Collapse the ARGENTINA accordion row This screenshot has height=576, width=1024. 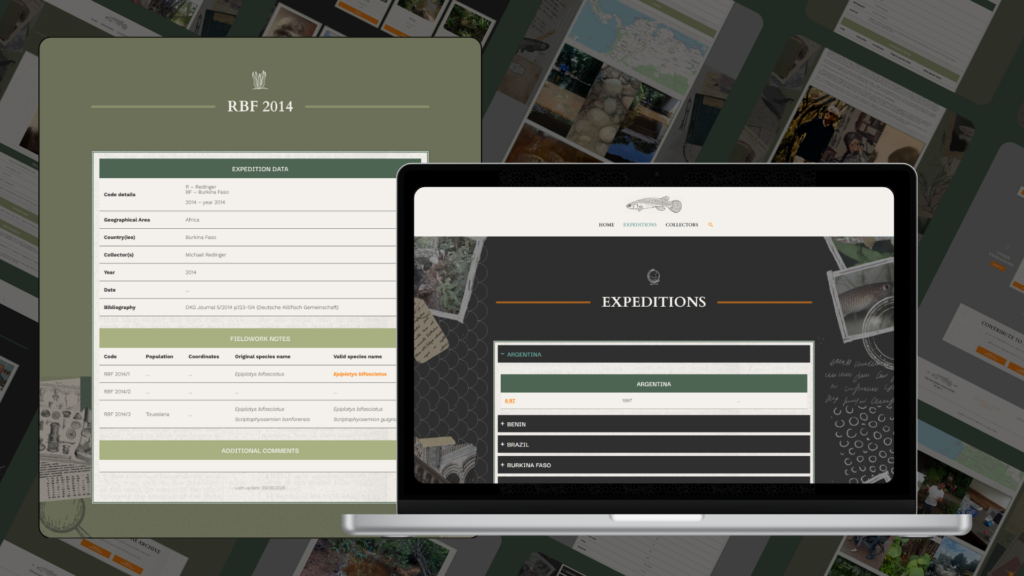654,354
